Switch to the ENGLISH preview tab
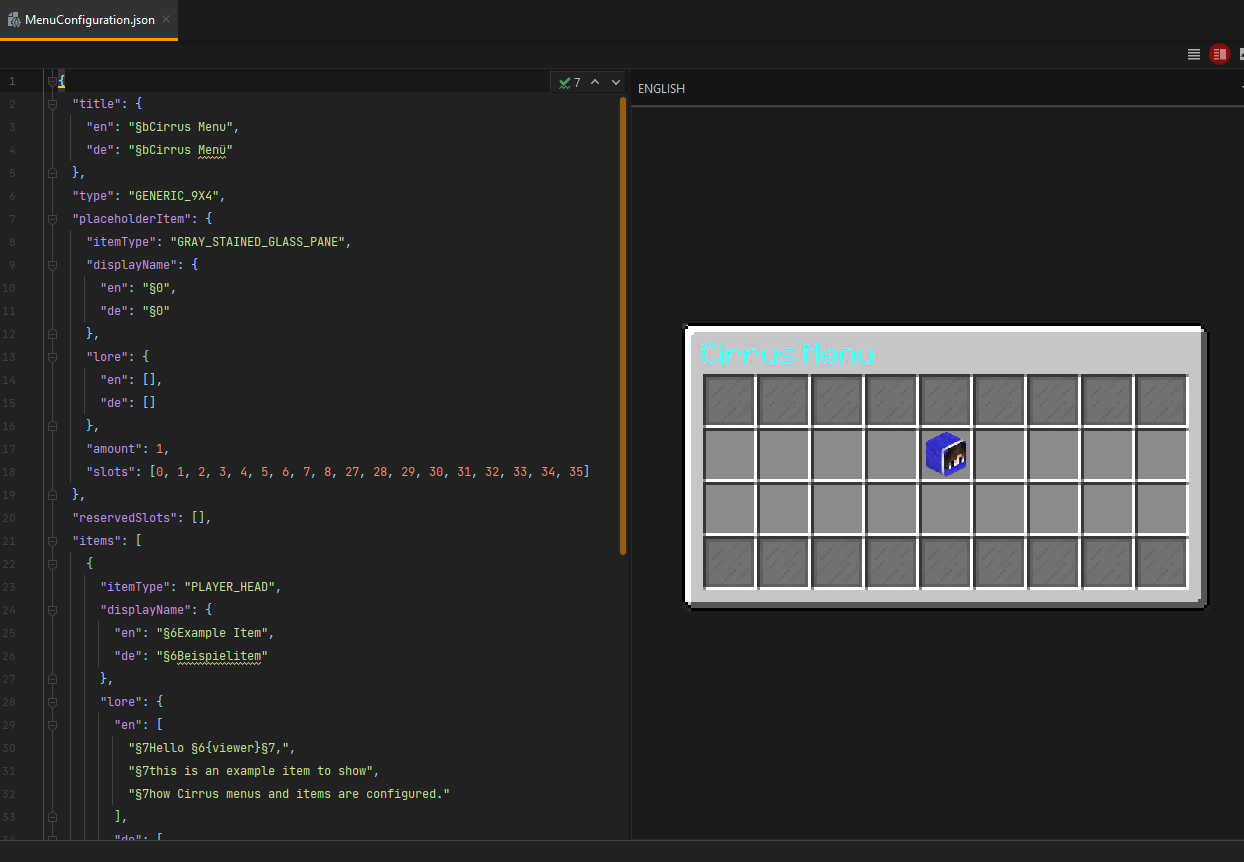The width and height of the screenshot is (1244, 862). (x=661, y=88)
